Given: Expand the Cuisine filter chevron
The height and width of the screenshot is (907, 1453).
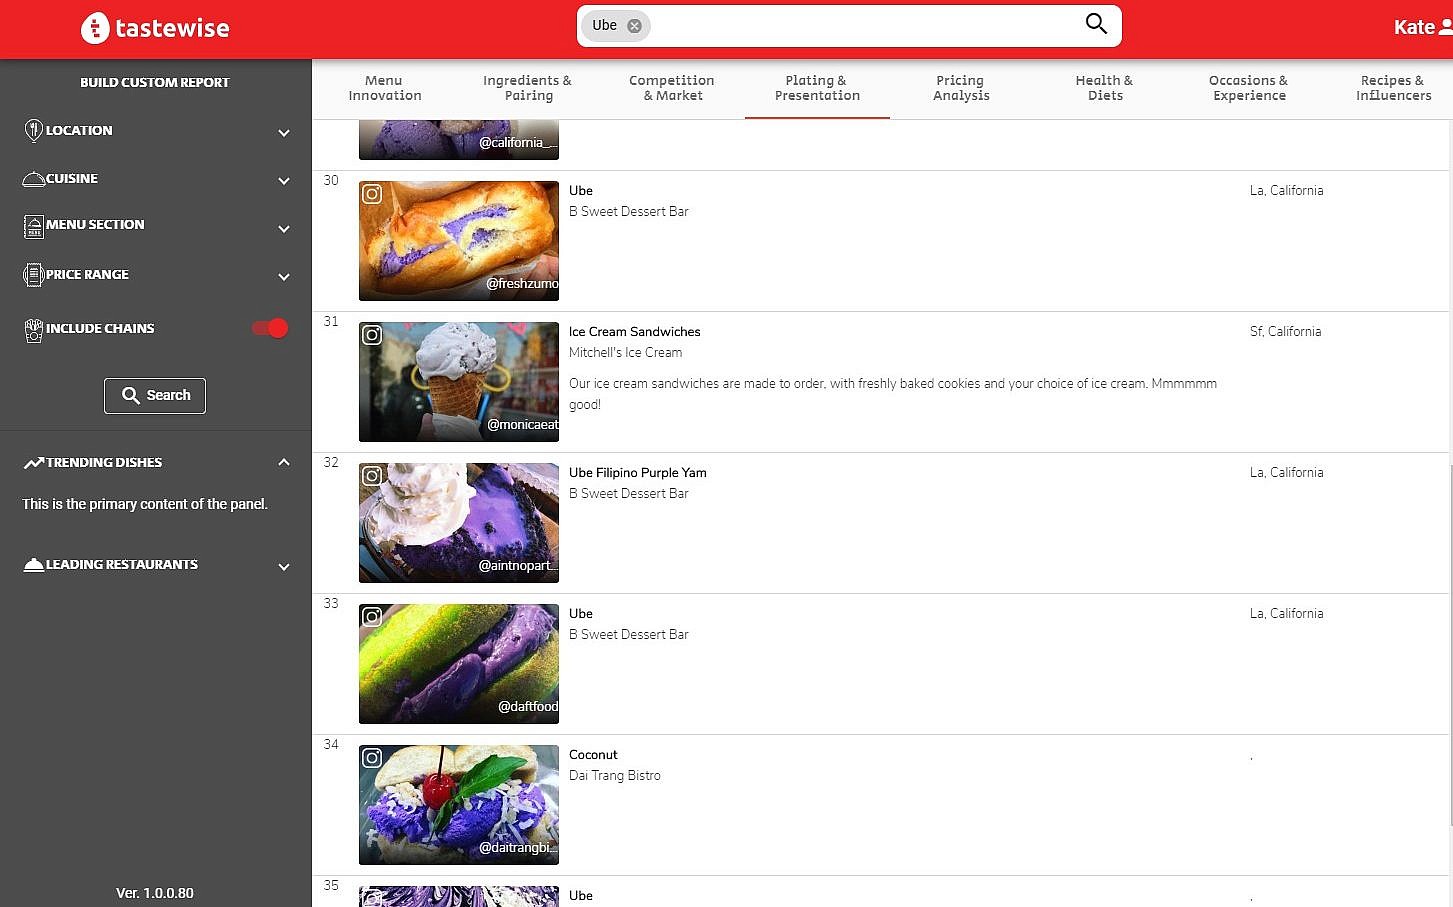Looking at the screenshot, I should [x=284, y=180].
